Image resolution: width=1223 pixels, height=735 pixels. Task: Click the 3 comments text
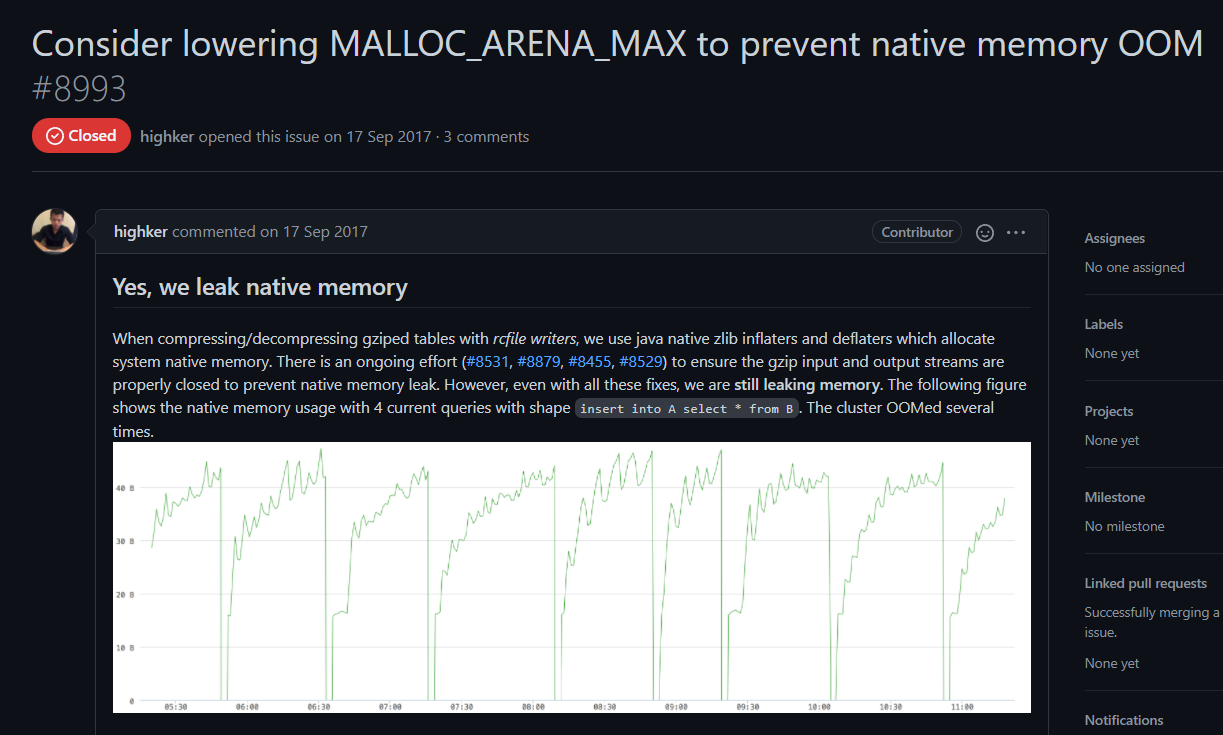point(486,136)
